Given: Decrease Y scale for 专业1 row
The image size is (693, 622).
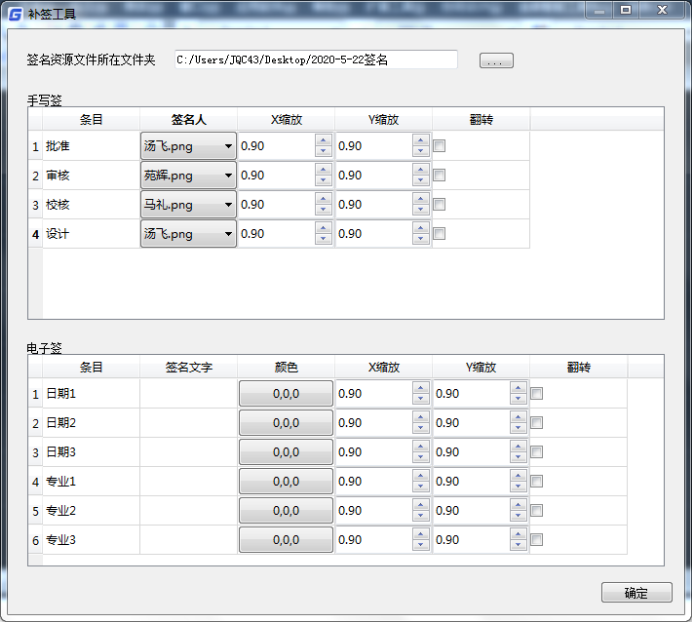Looking at the screenshot, I should [518, 487].
